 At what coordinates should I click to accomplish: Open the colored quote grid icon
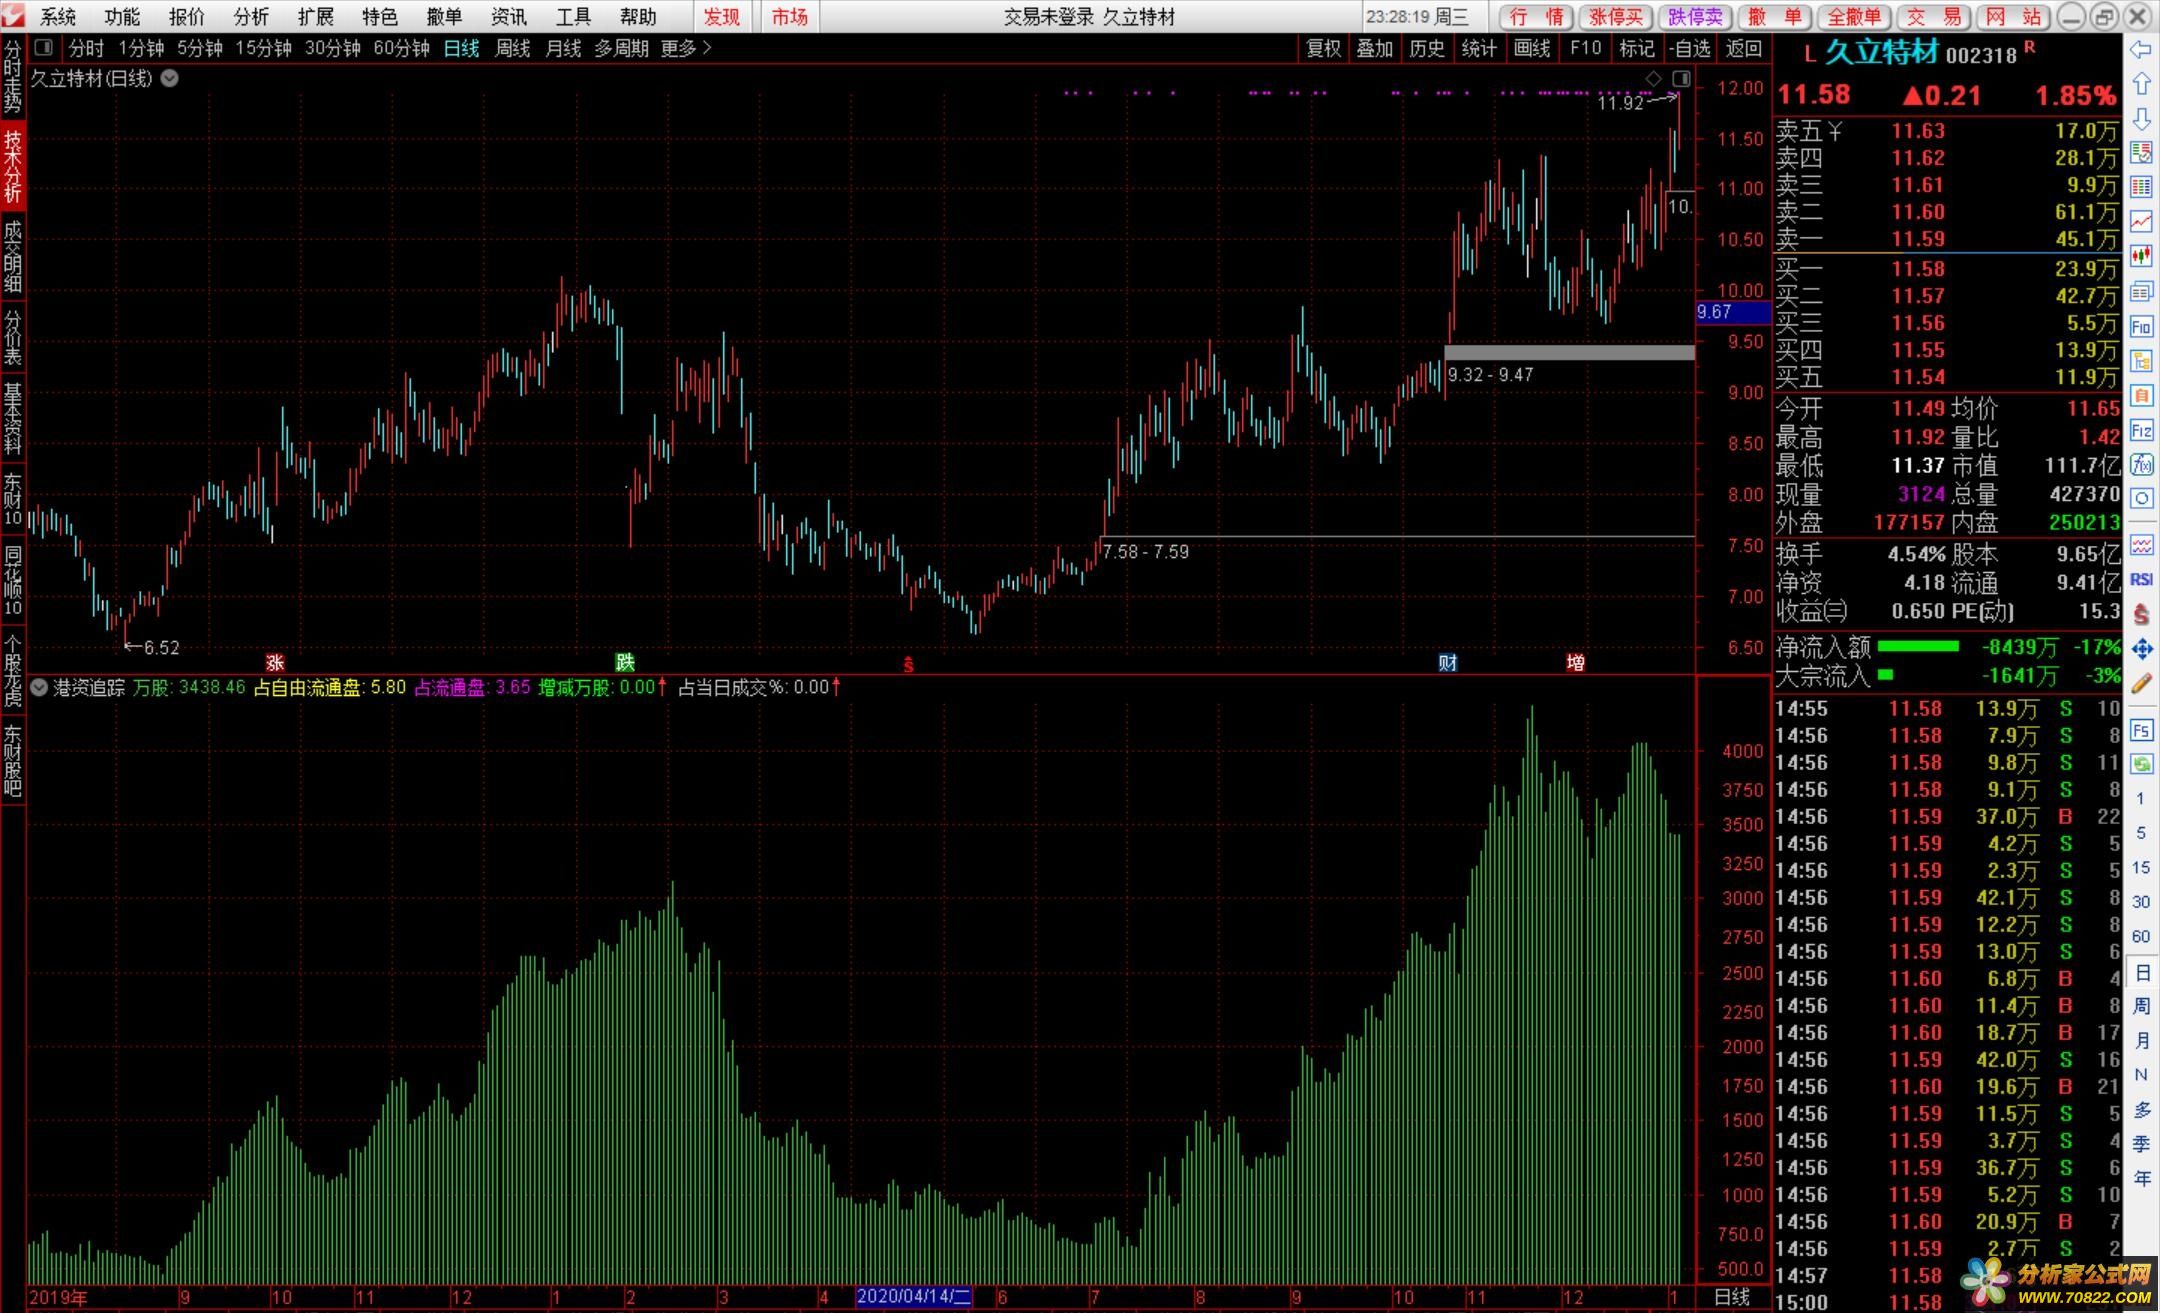point(2141,187)
